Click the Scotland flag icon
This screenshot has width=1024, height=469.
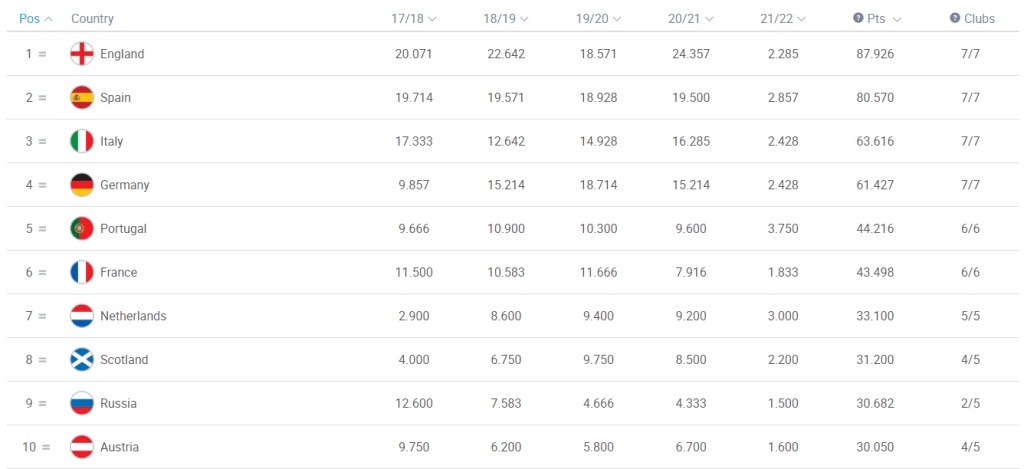point(82,360)
